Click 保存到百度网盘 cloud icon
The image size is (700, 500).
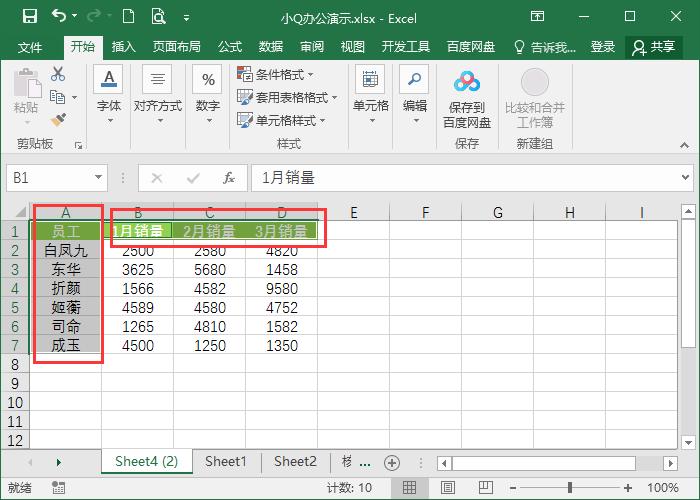tap(467, 82)
